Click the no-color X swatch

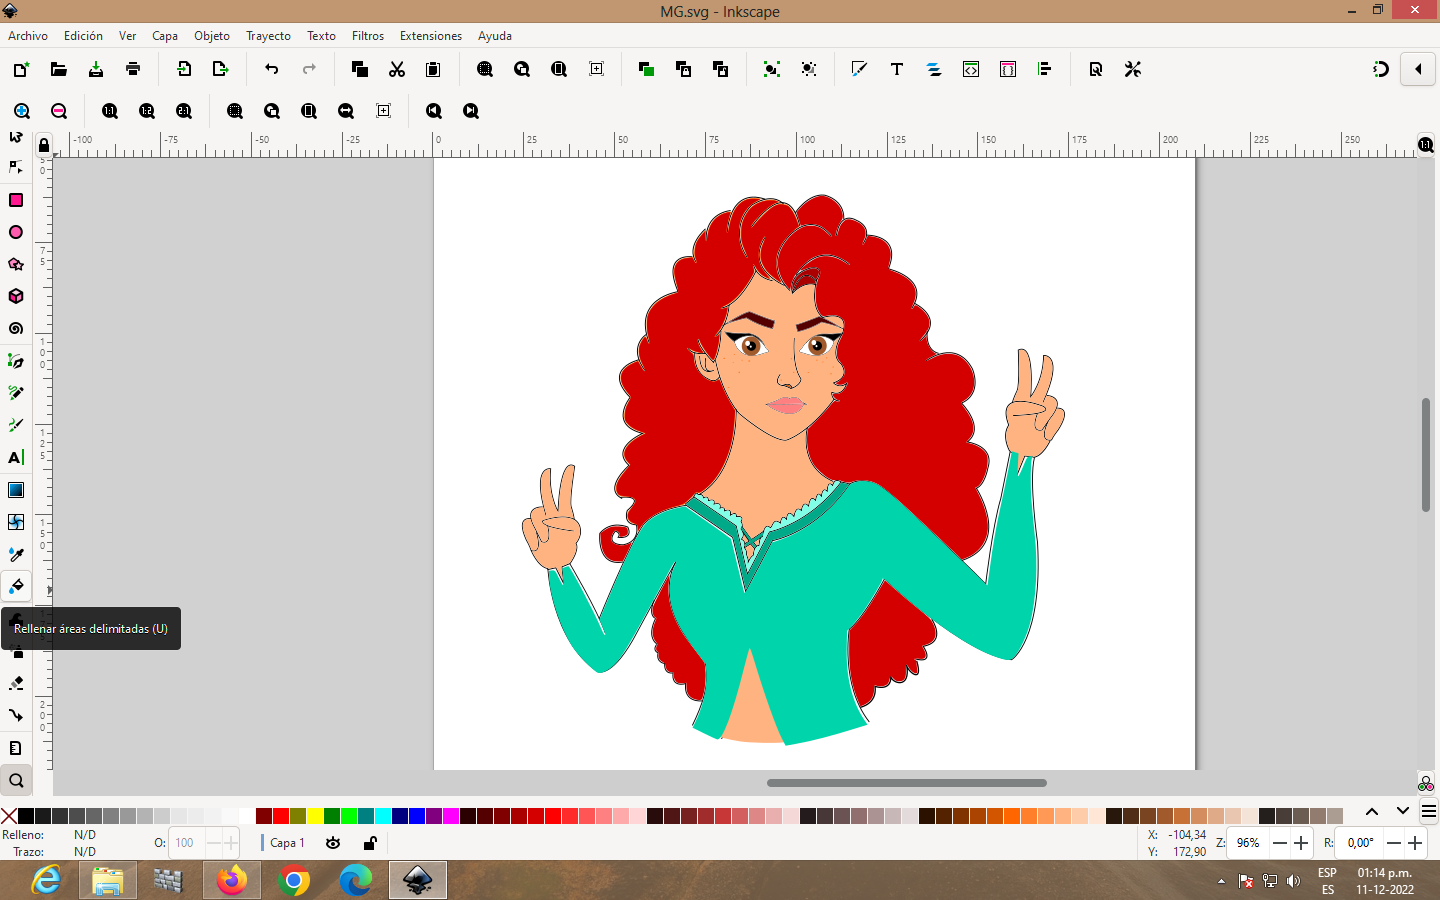[9, 816]
